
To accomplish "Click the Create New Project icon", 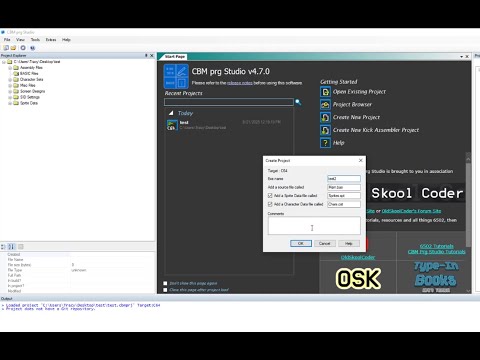I will pos(325,117).
